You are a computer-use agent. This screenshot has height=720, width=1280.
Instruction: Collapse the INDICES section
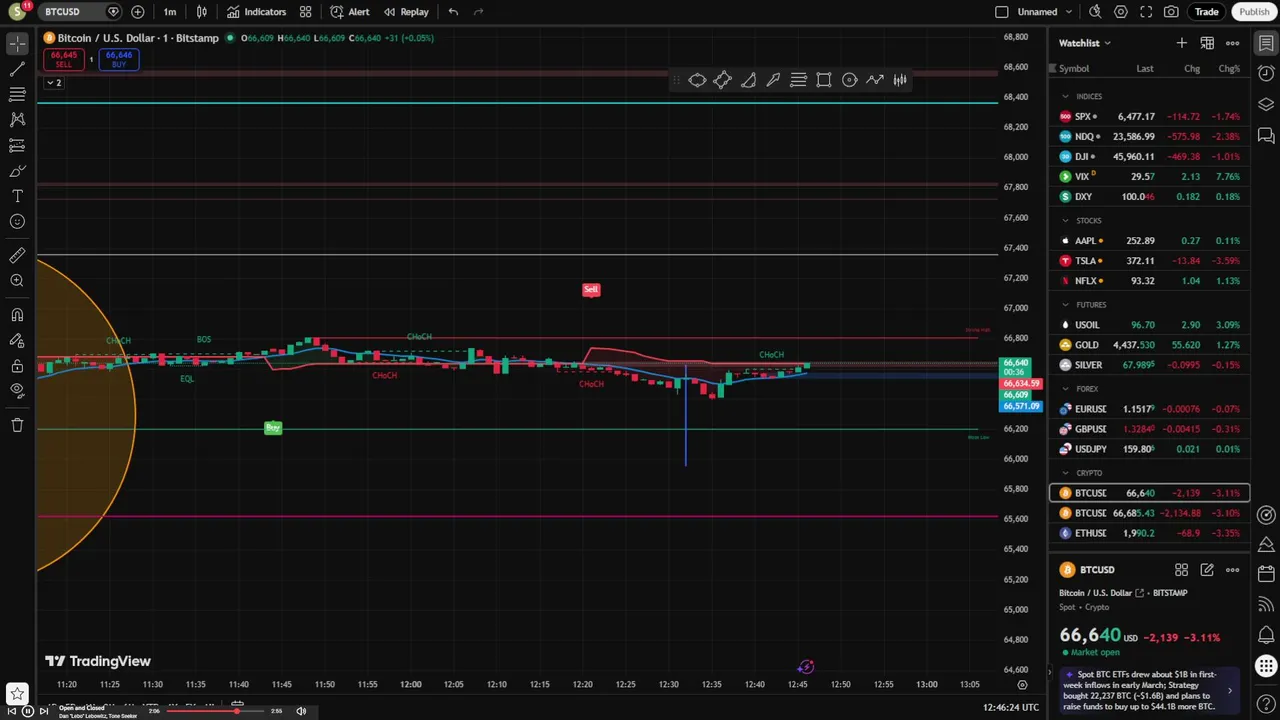coord(1067,96)
